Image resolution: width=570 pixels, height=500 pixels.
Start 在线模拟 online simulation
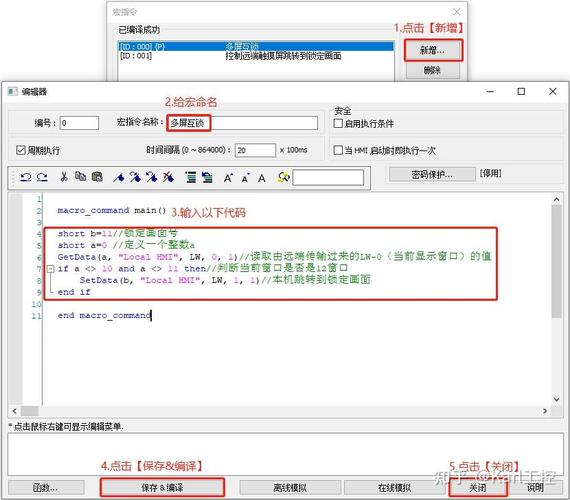point(394,488)
